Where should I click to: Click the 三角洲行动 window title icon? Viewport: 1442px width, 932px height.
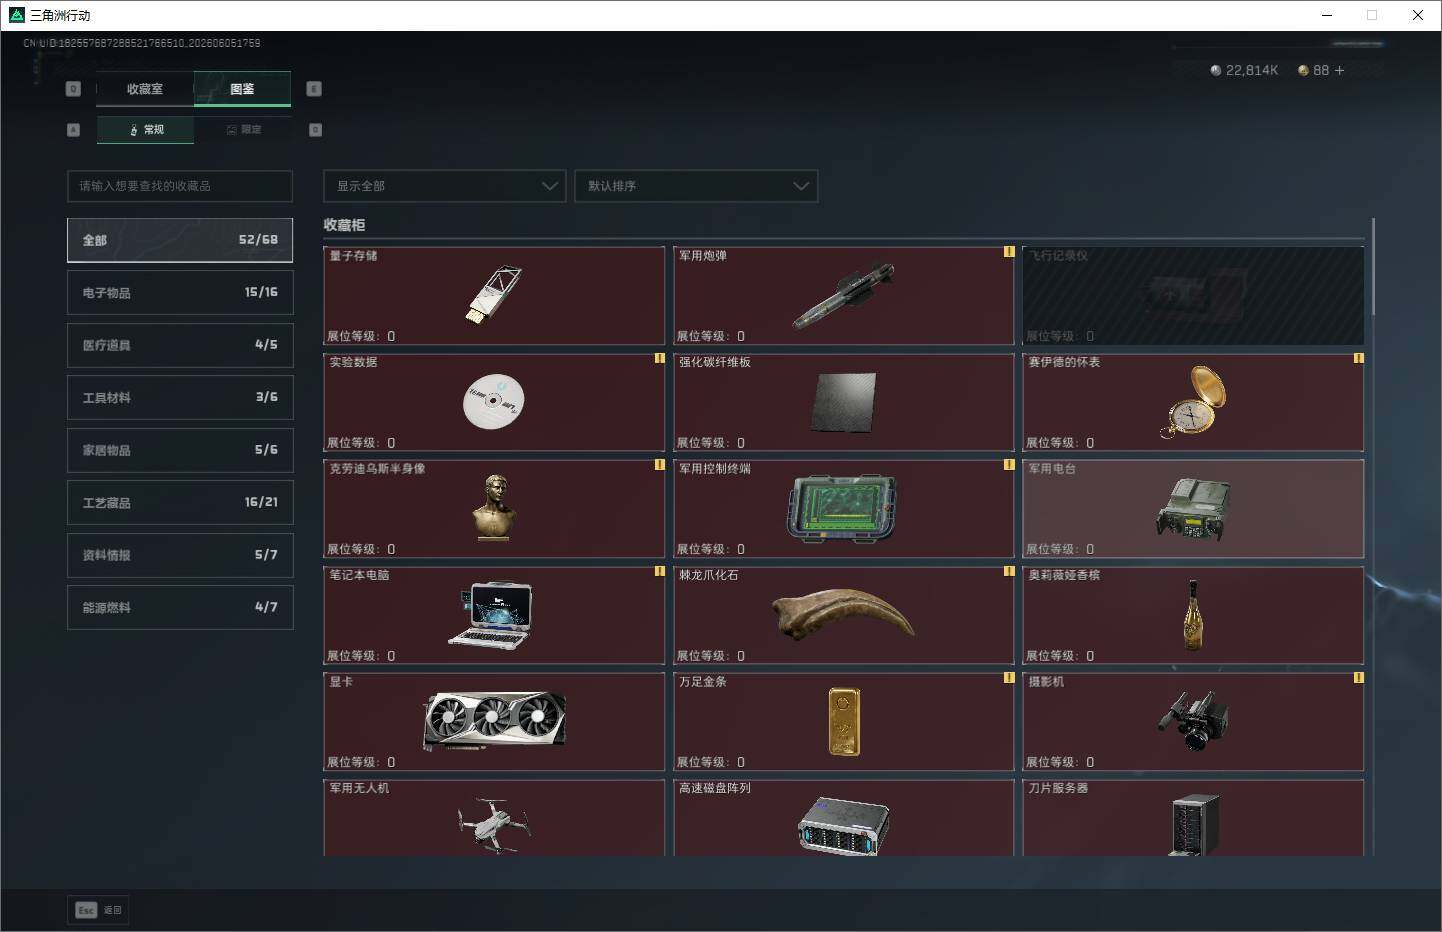pyautogui.click(x=16, y=15)
